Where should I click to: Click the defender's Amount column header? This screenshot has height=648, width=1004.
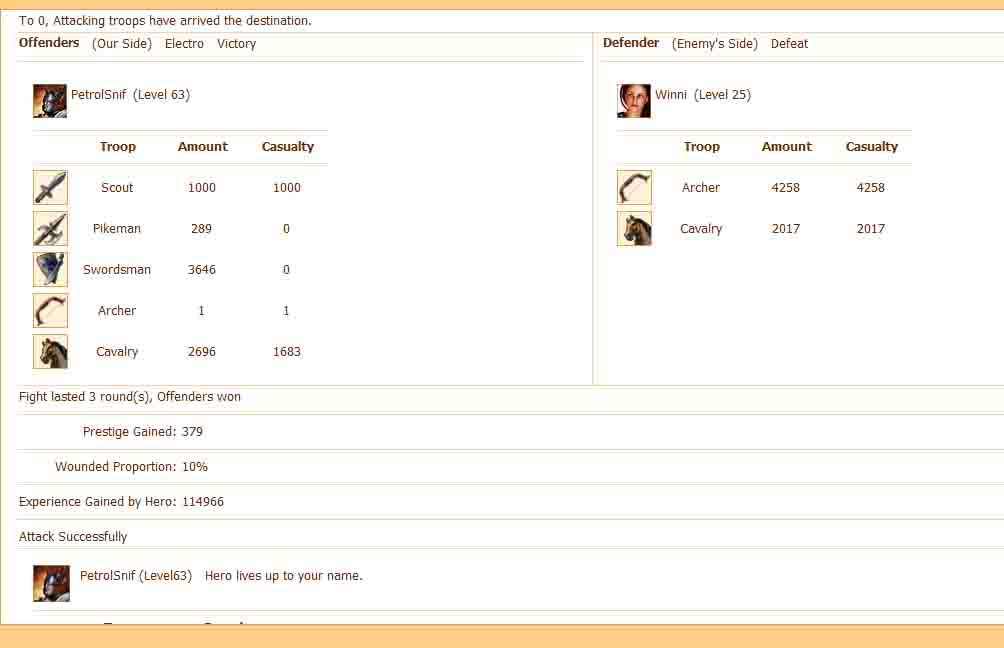[x=787, y=147]
